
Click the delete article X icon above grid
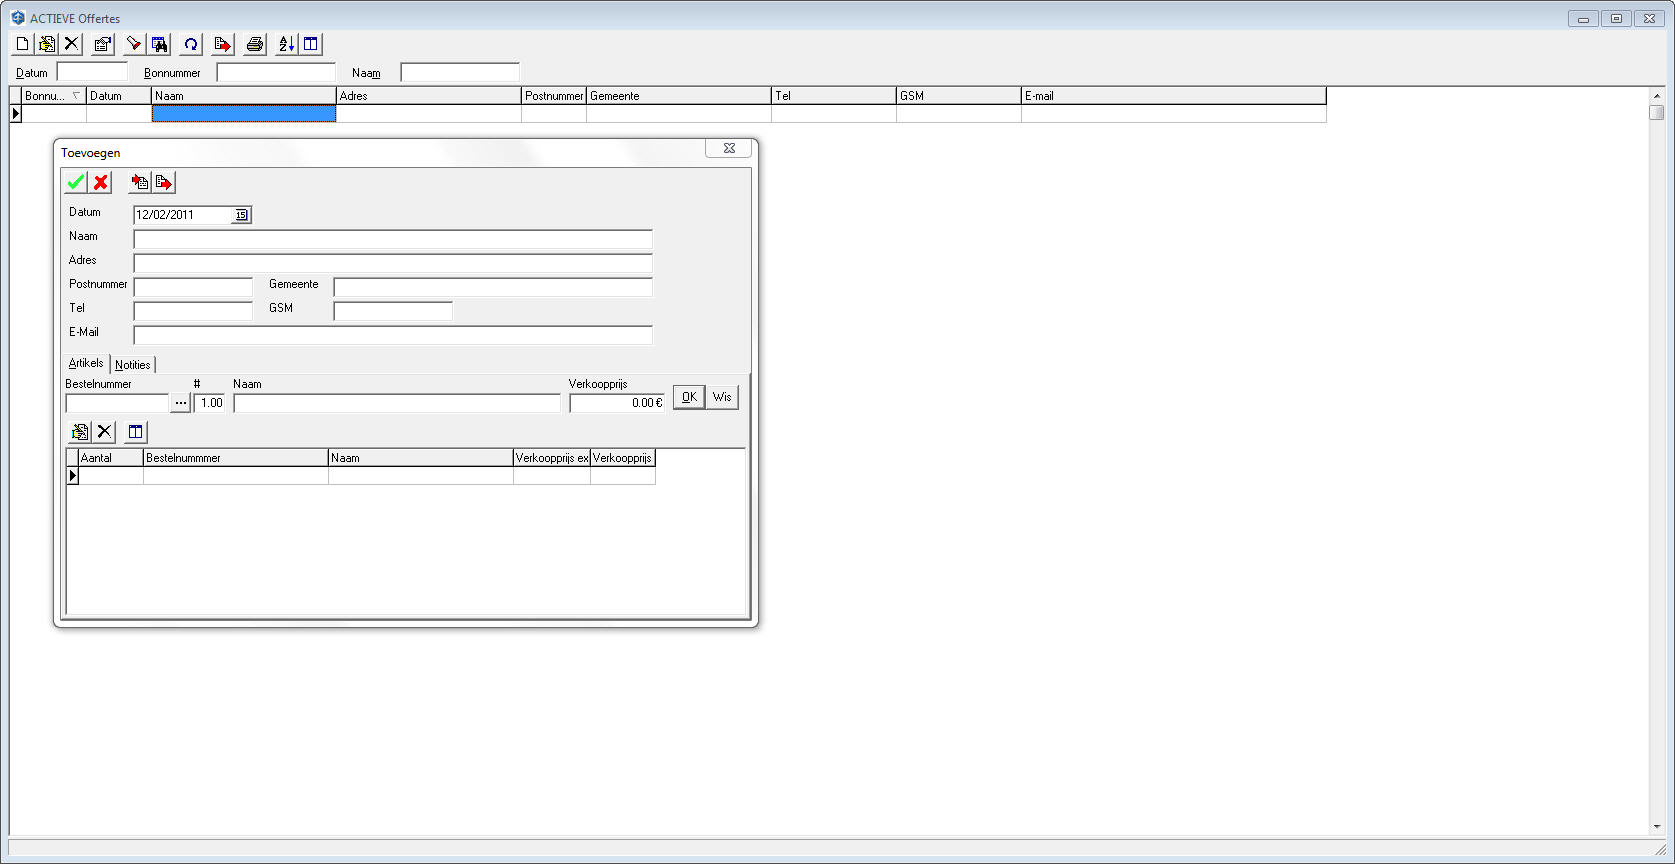click(x=104, y=432)
